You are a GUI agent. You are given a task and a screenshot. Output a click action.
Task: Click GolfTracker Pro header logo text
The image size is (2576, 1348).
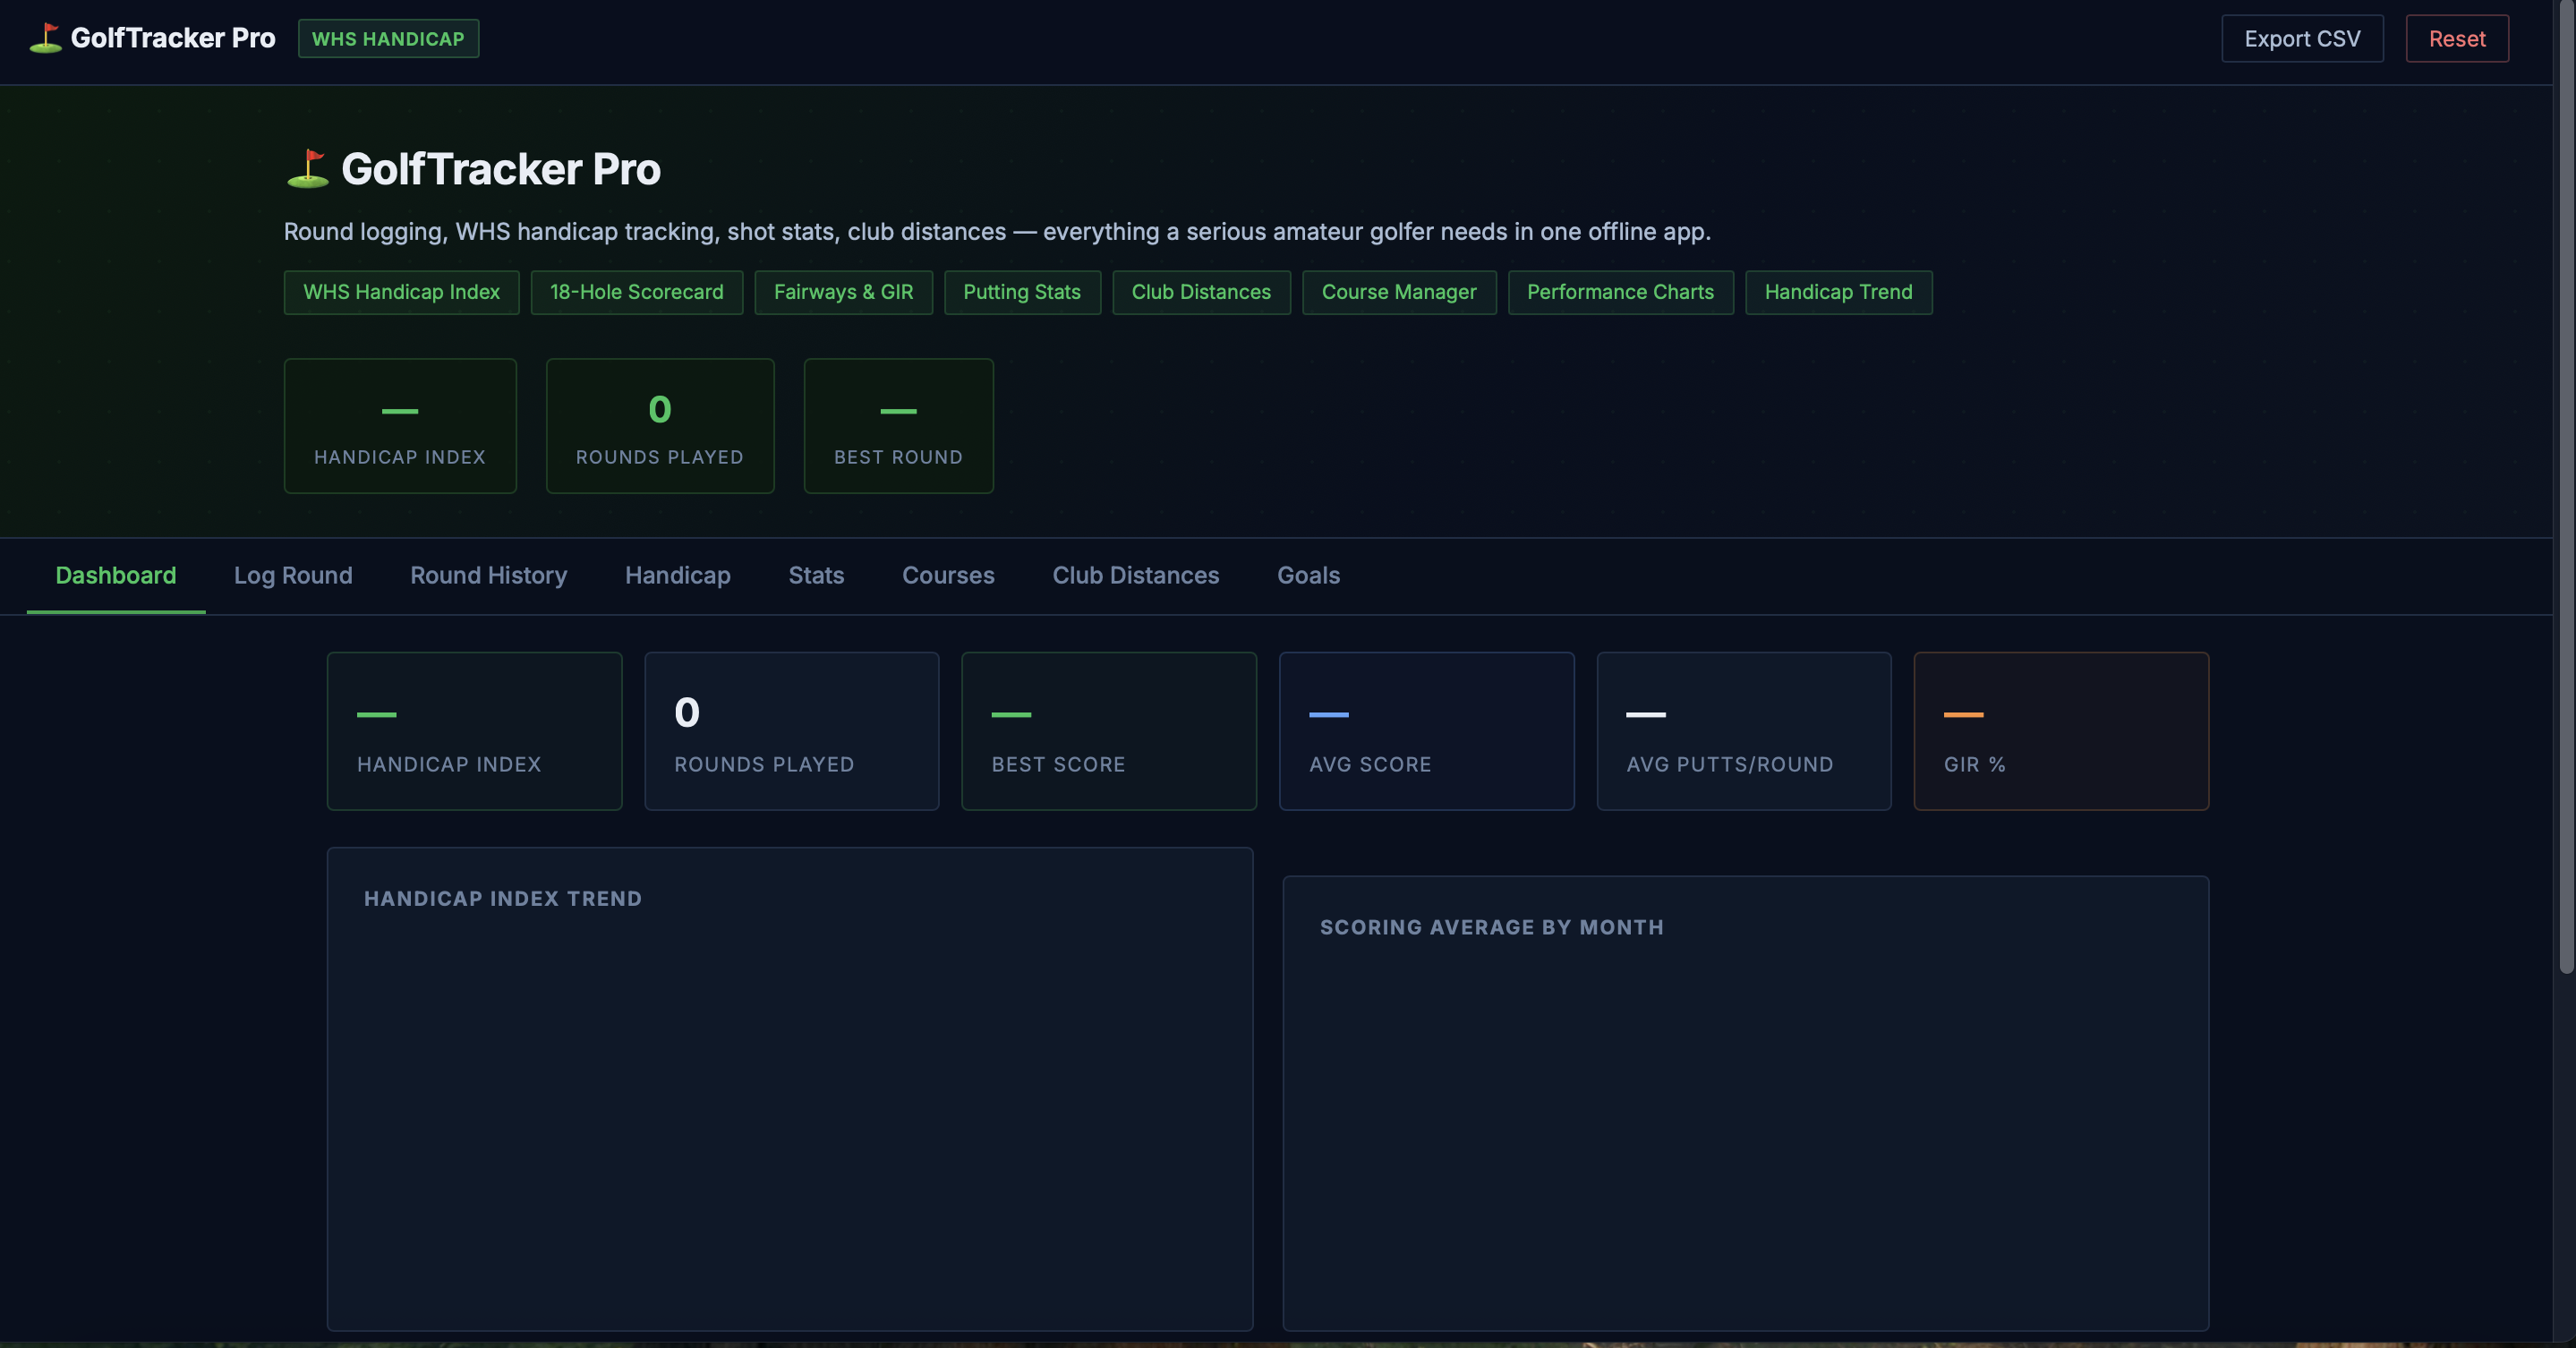tap(173, 38)
